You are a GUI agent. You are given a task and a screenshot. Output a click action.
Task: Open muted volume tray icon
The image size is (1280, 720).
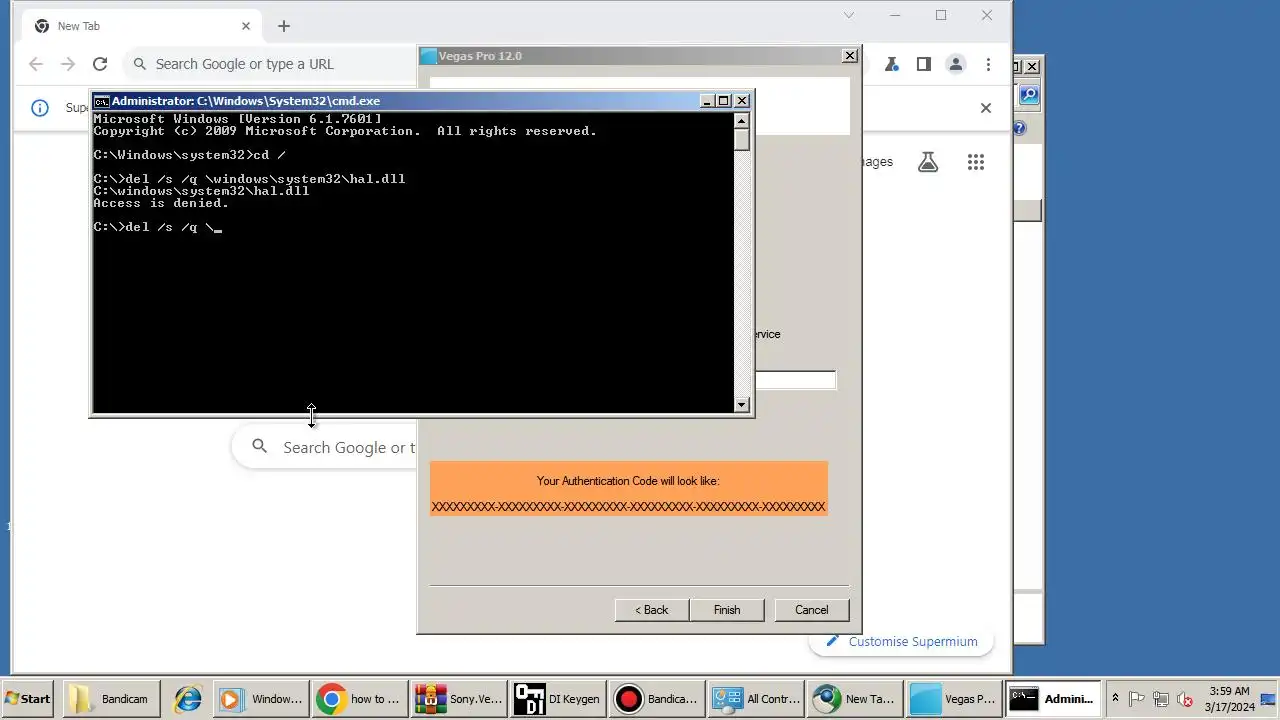[1185, 699]
